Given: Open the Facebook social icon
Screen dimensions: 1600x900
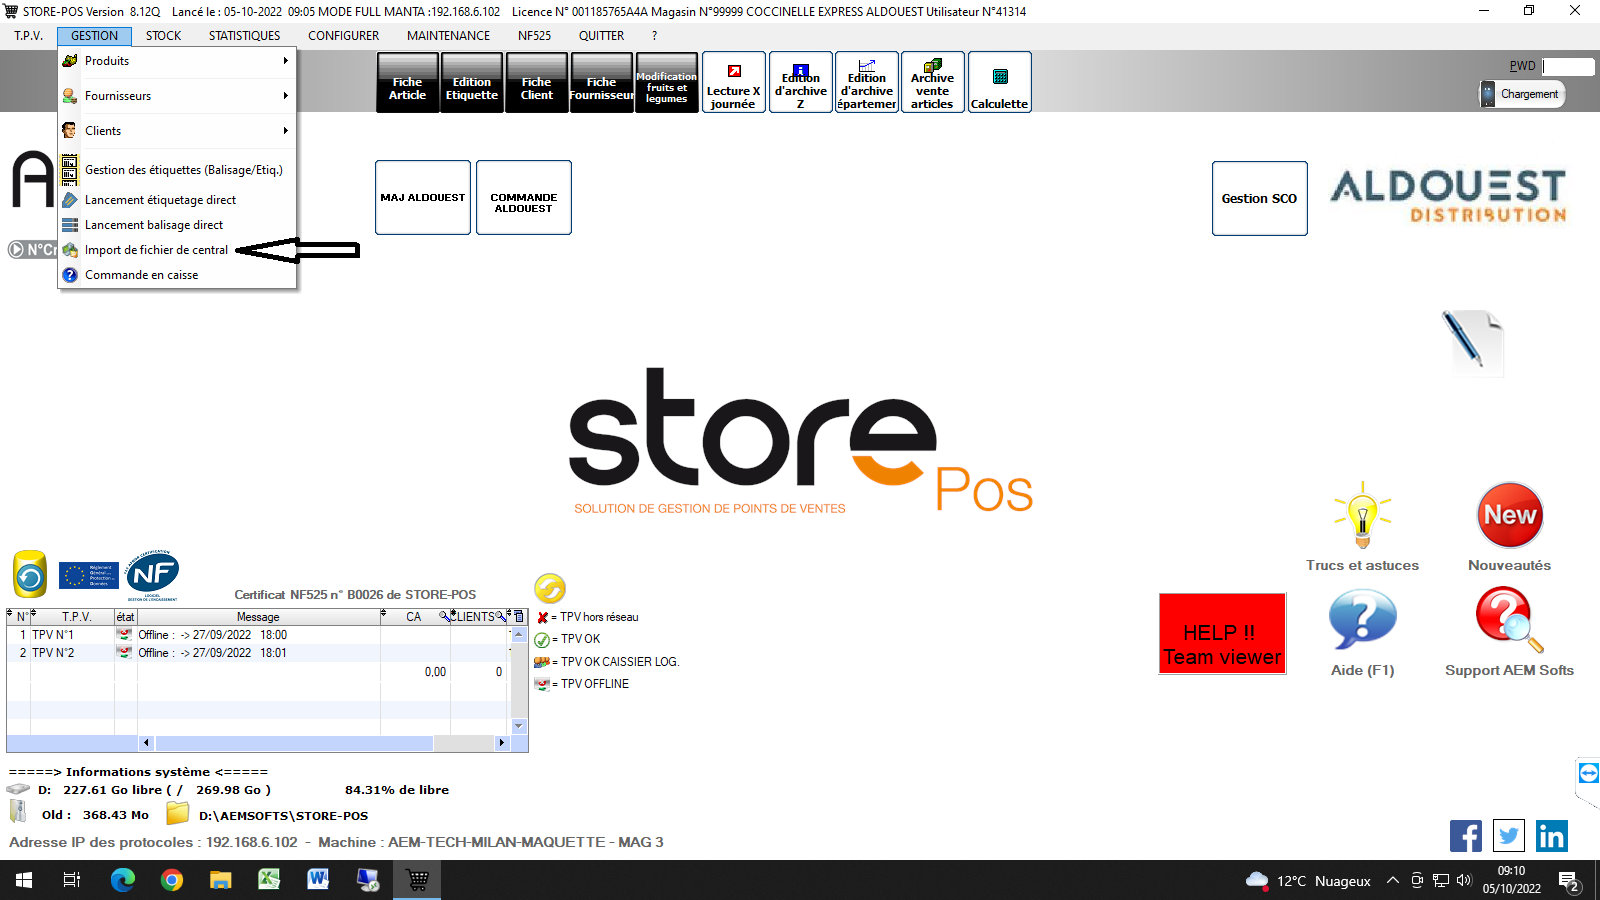Looking at the screenshot, I should point(1465,836).
